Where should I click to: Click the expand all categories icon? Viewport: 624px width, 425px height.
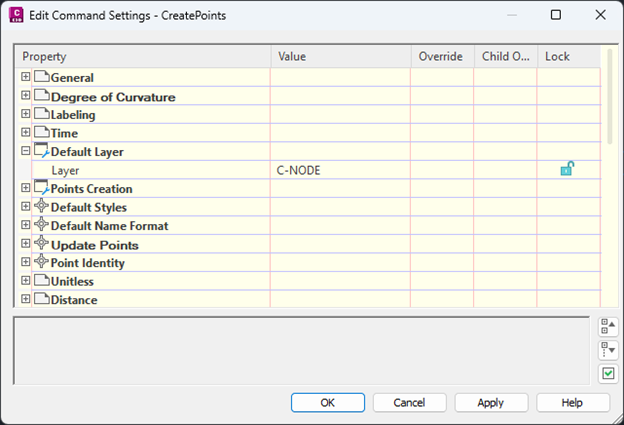point(607,327)
